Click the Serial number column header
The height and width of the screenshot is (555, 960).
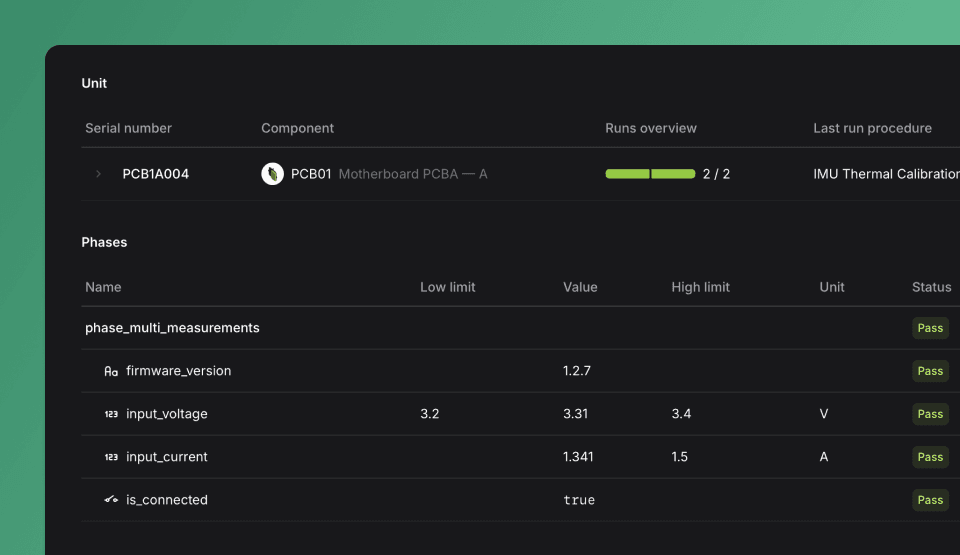(x=129, y=128)
